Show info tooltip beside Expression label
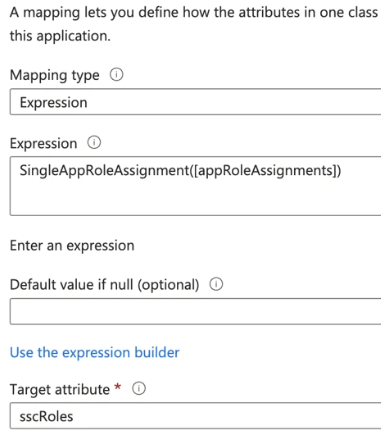Screen dimensions: 381x448 (x=94, y=143)
